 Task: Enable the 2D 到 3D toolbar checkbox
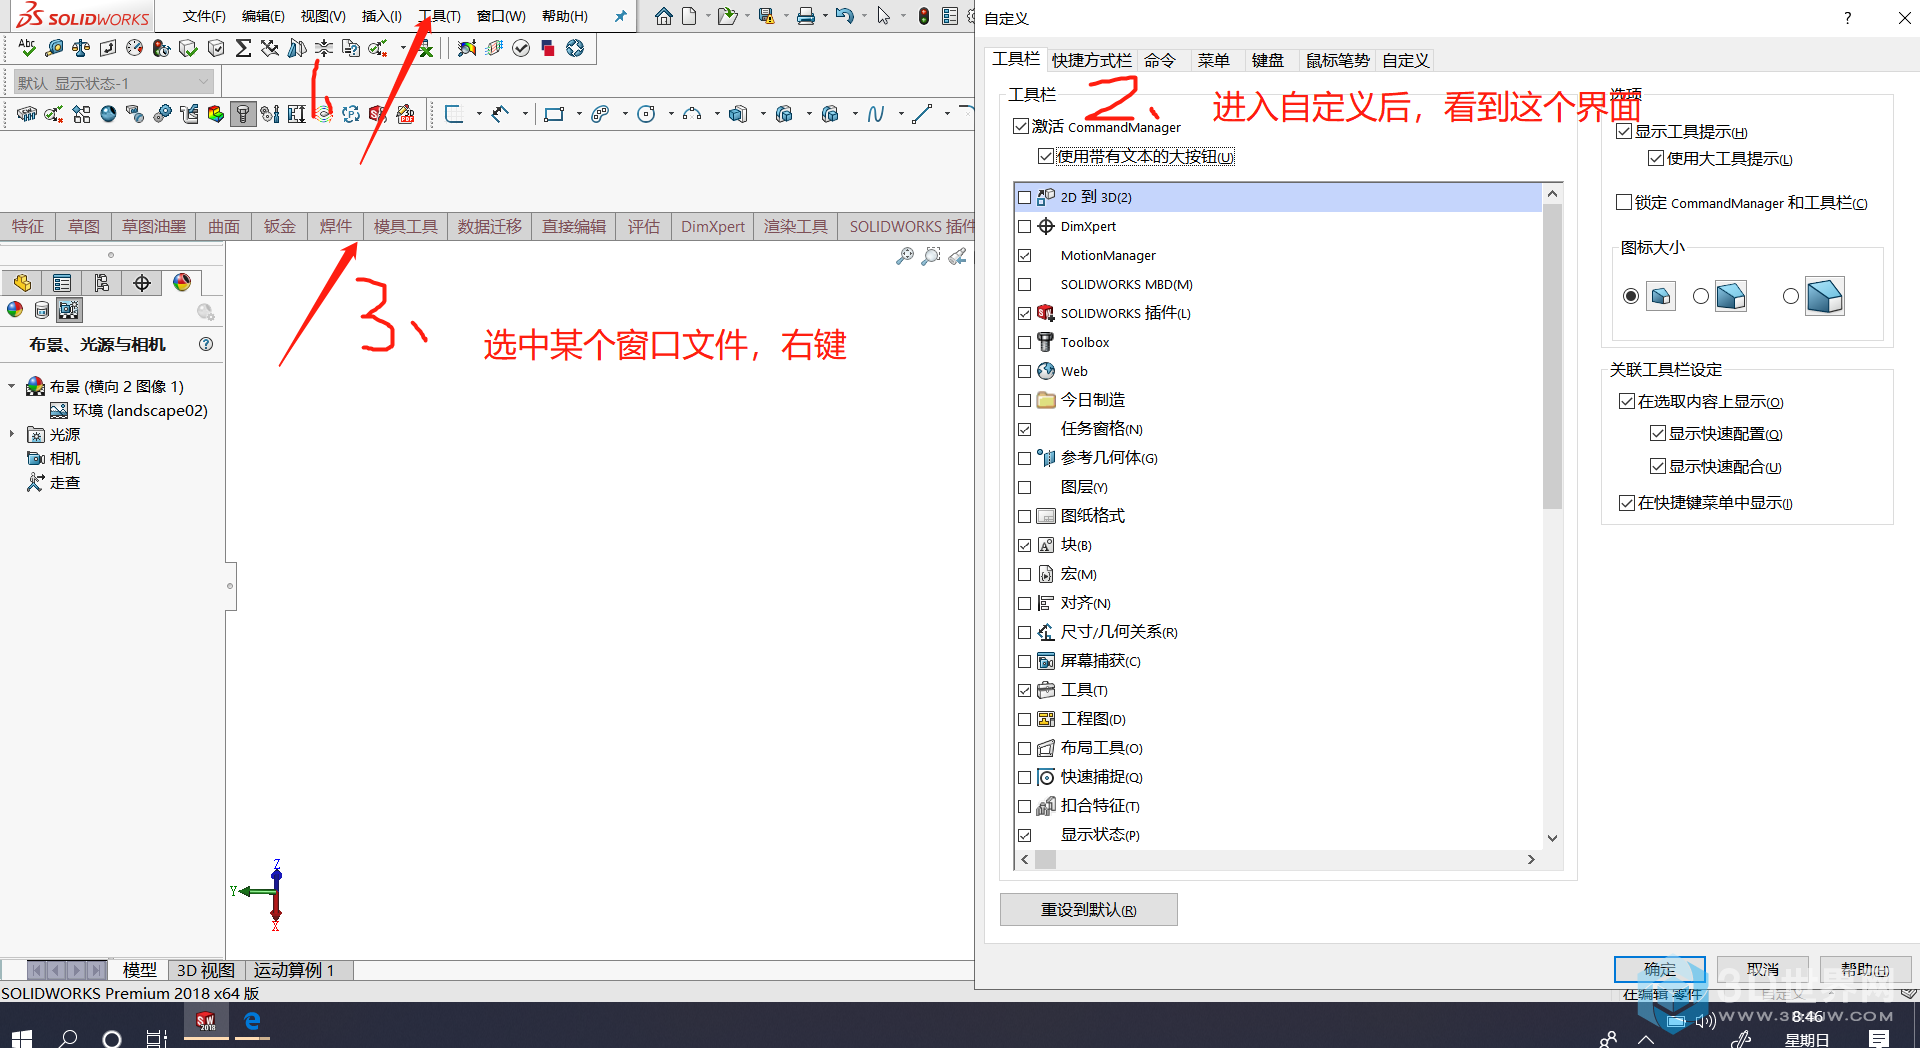[x=1024, y=197]
